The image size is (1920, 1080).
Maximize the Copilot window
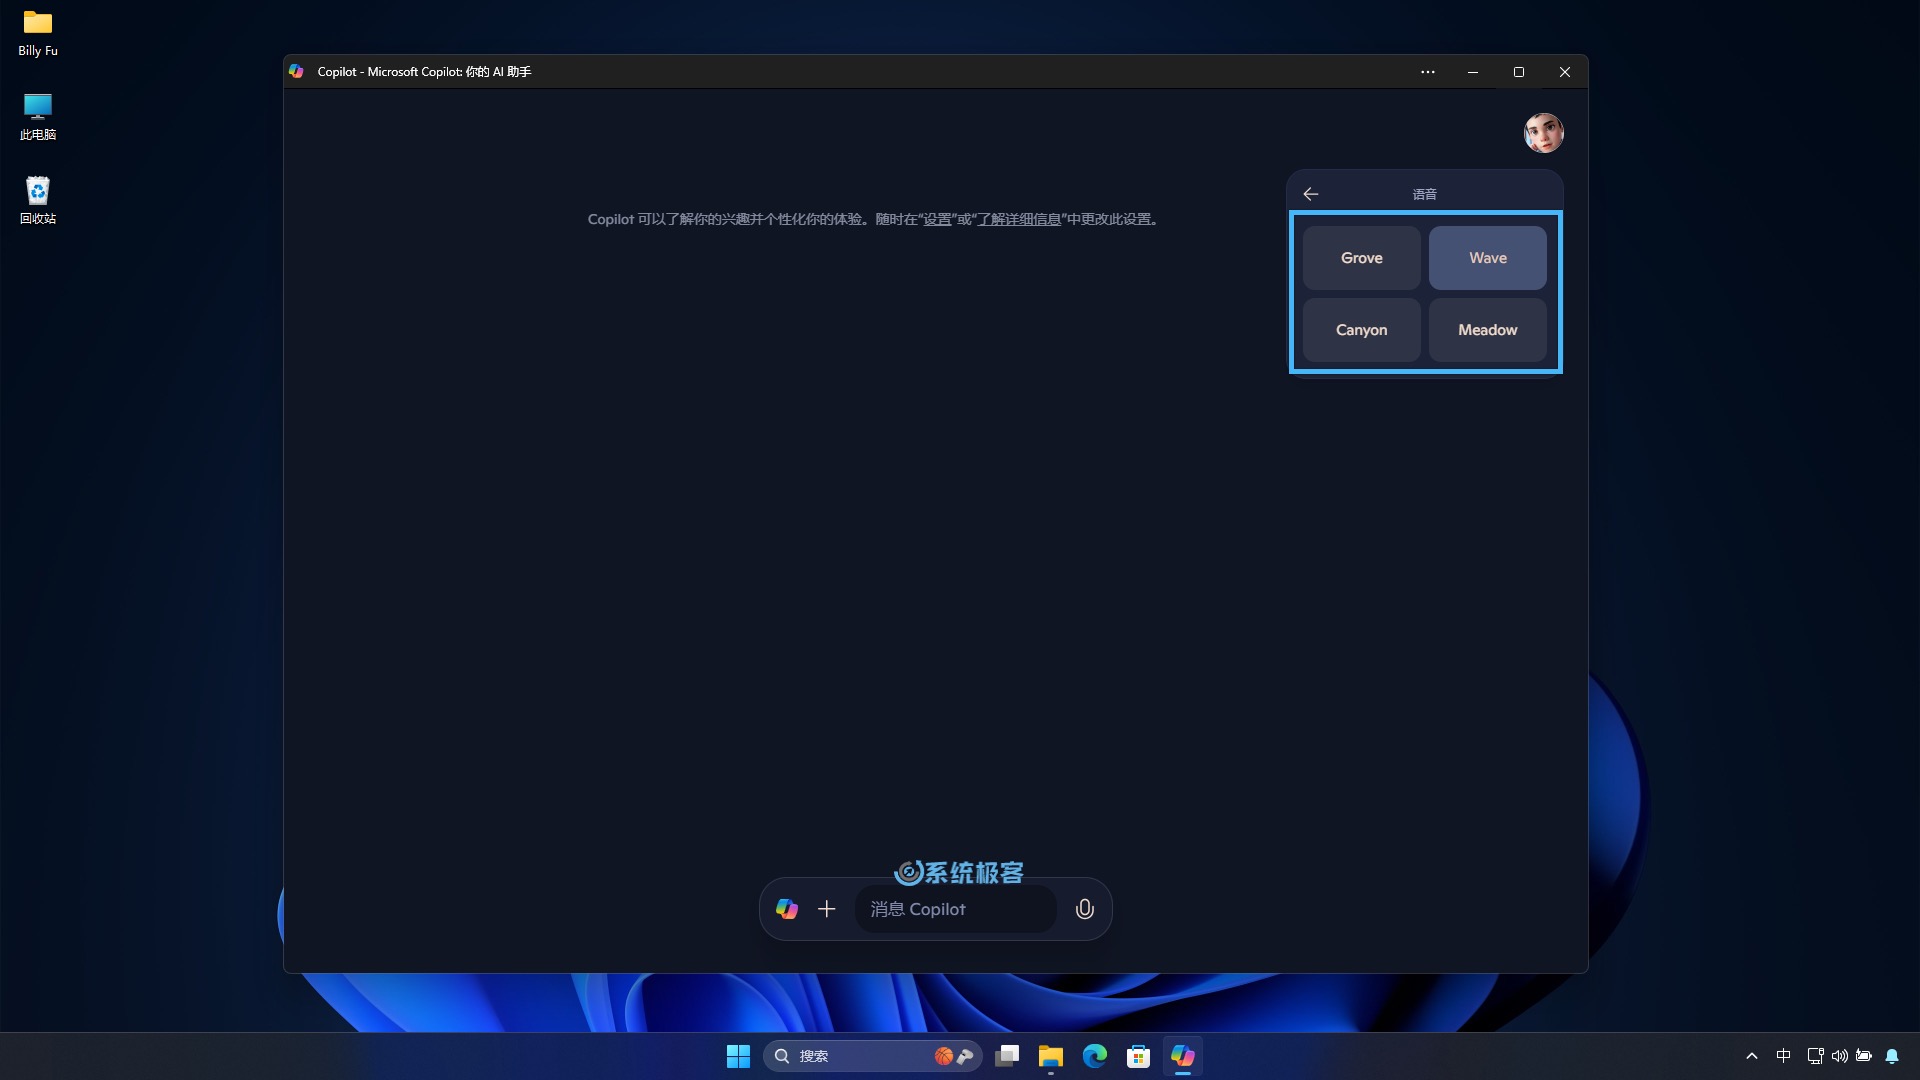click(x=1519, y=72)
